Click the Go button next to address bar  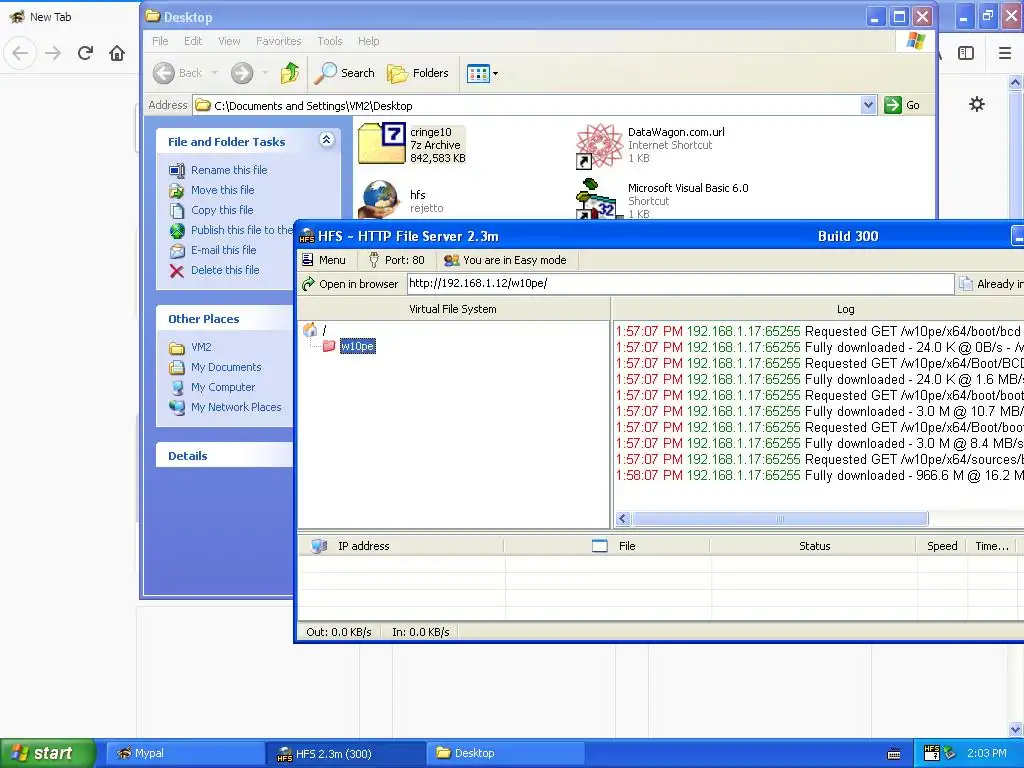pyautogui.click(x=903, y=105)
